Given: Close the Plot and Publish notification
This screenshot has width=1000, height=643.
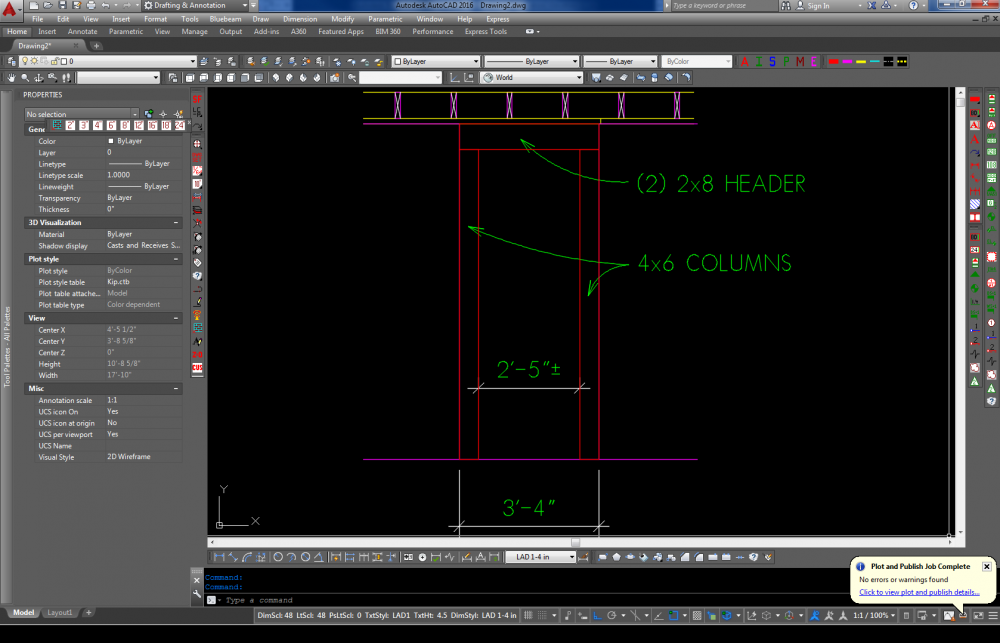Looking at the screenshot, I should (986, 566).
